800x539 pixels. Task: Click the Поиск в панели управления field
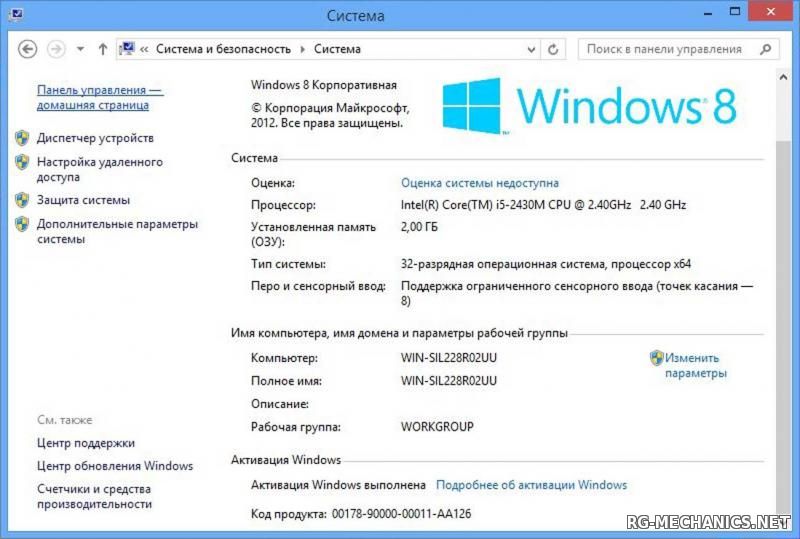click(665, 49)
